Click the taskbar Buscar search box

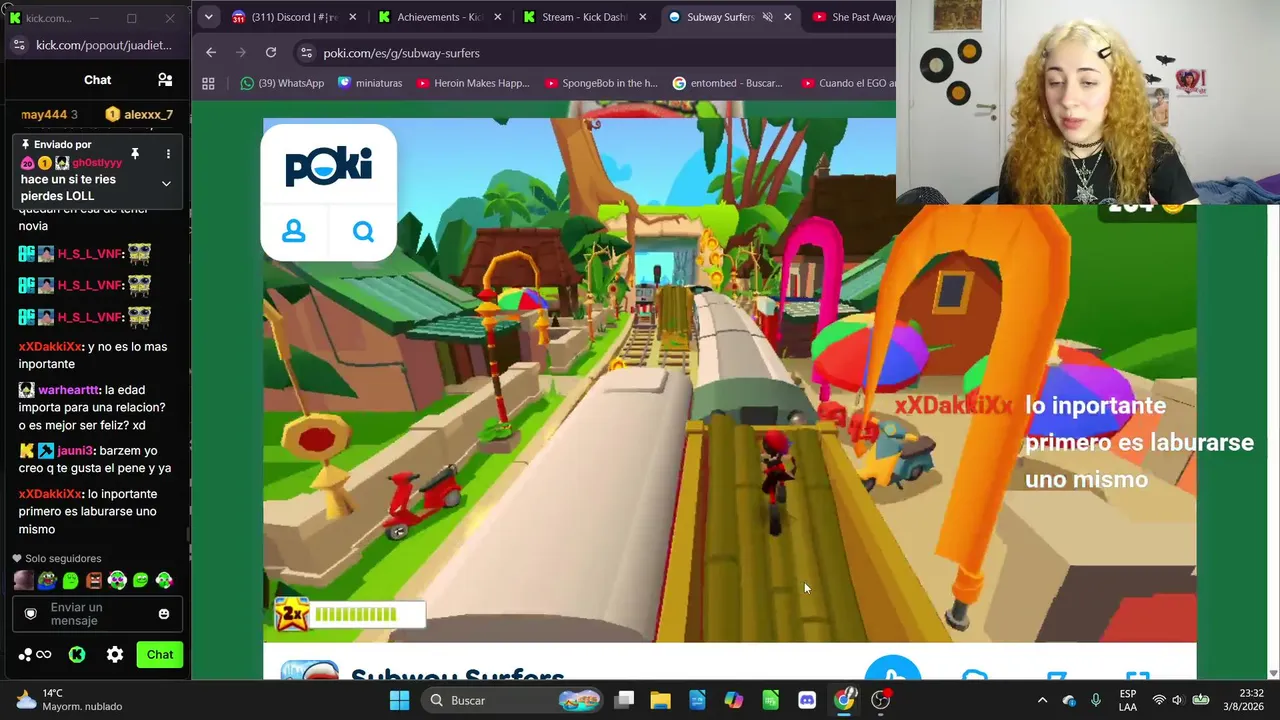click(512, 700)
